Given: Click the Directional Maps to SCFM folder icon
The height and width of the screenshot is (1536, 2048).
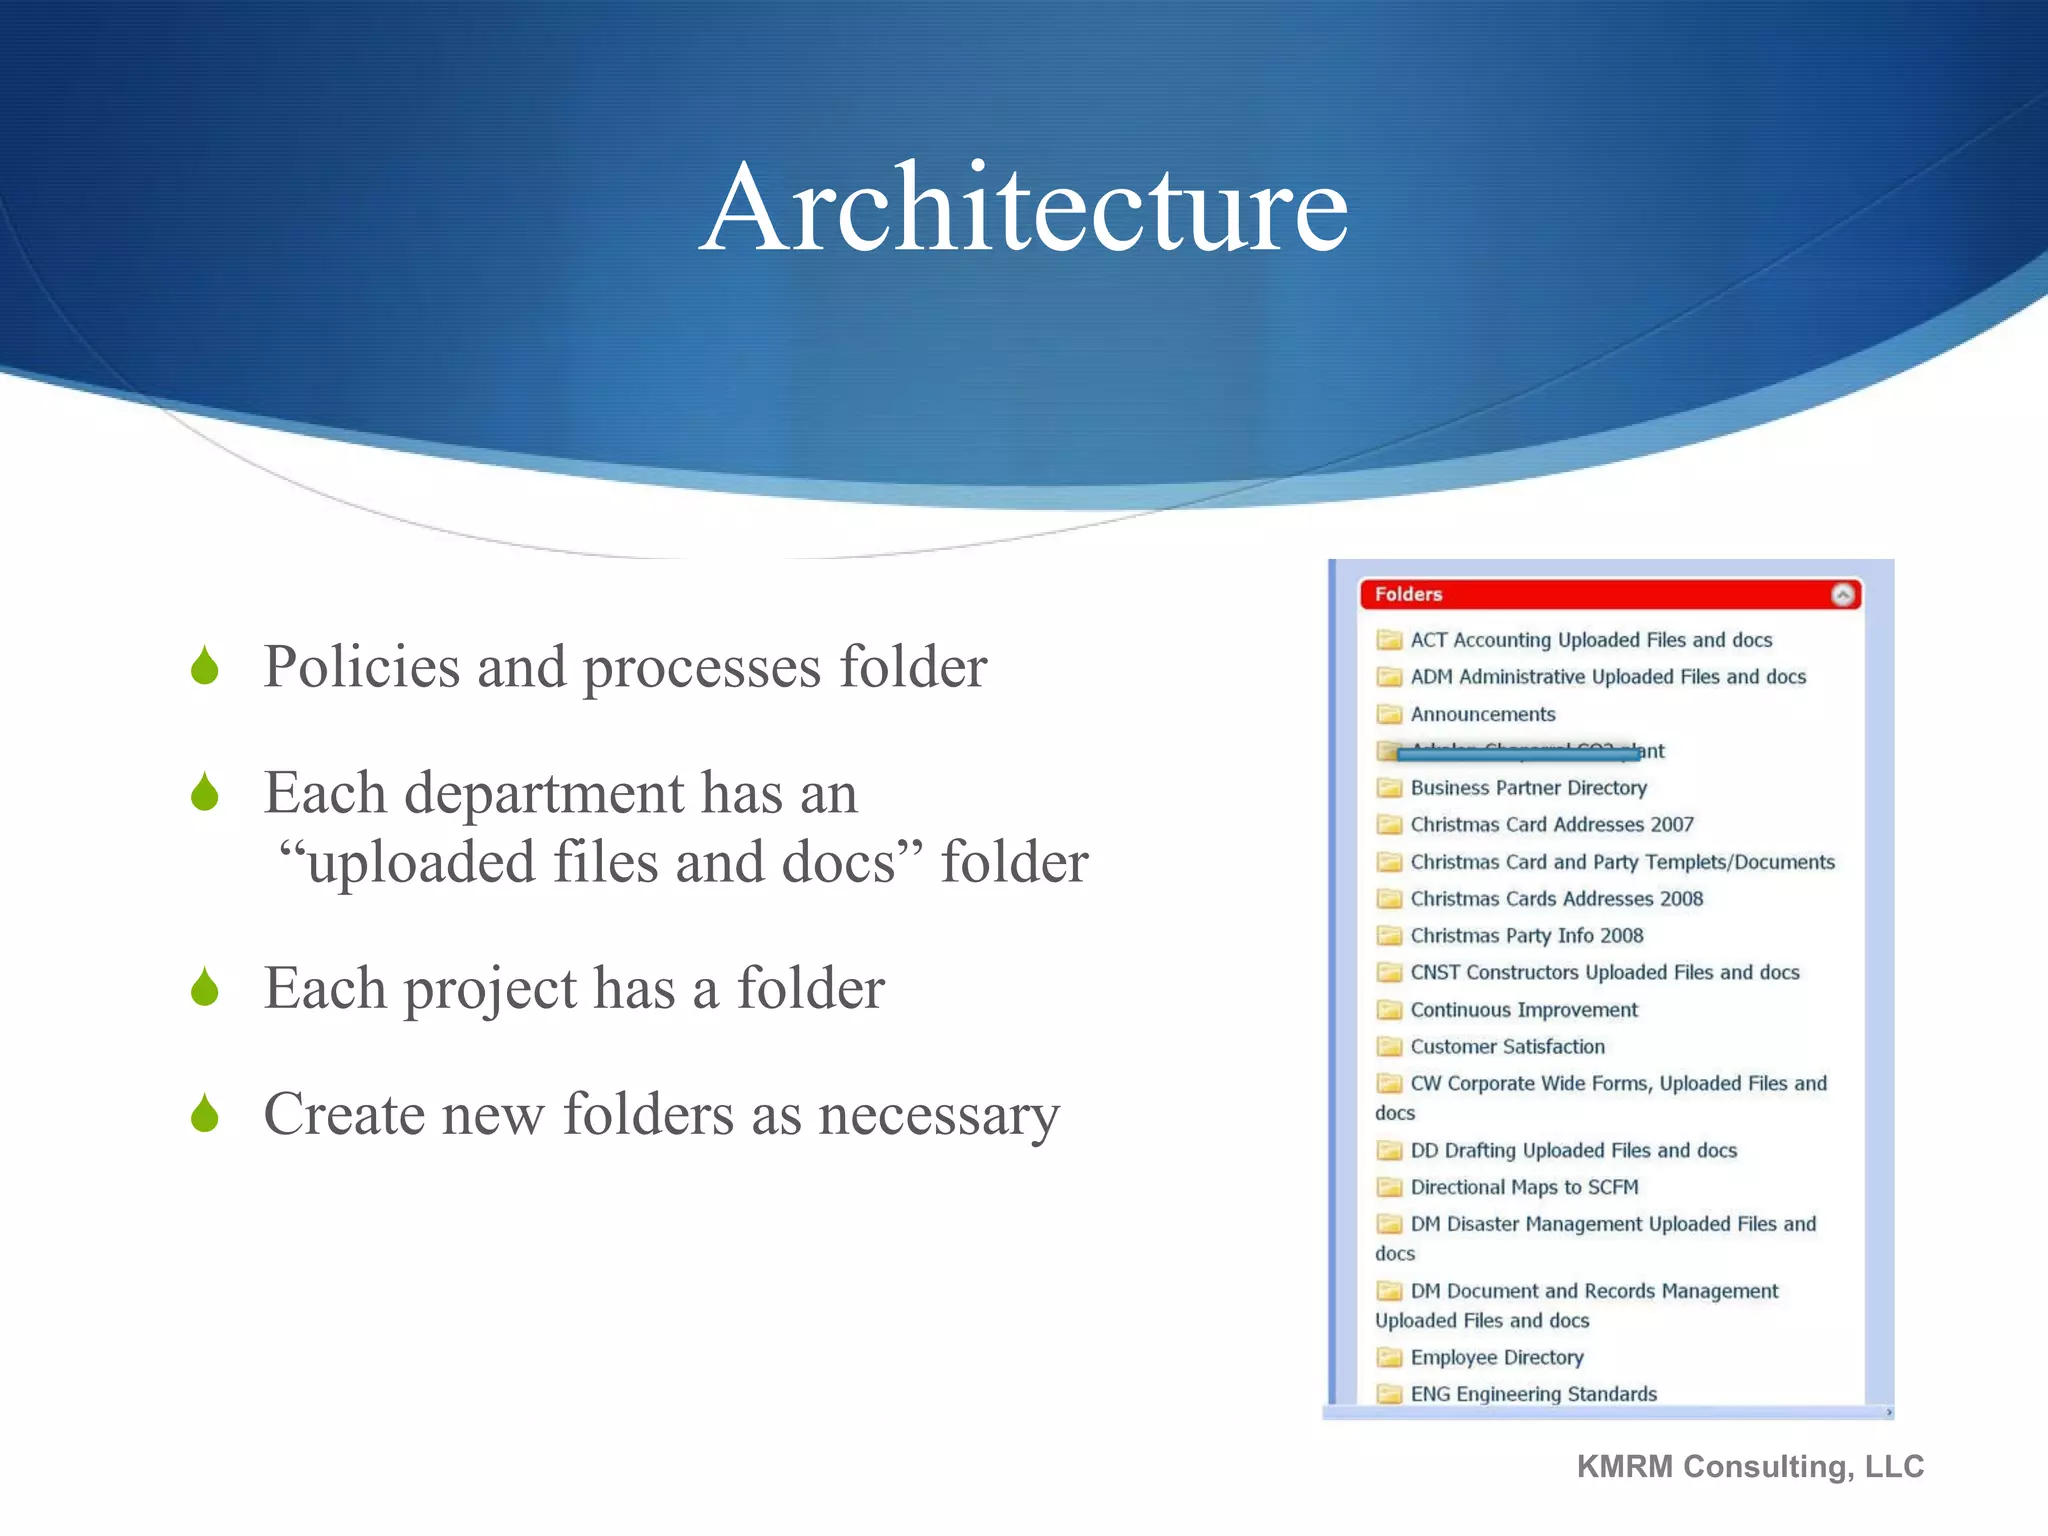Looking at the screenshot, I should coord(1389,1187).
